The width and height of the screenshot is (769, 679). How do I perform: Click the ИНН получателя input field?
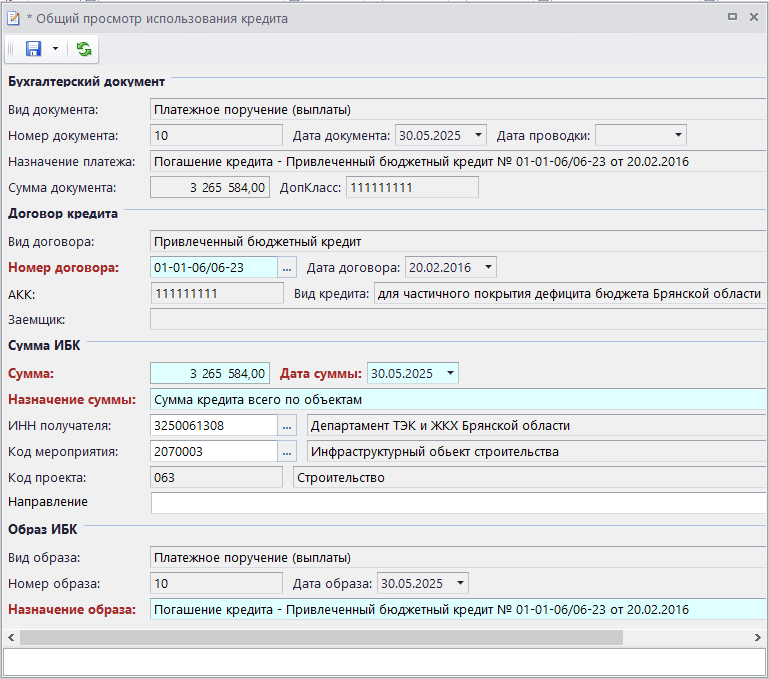point(212,425)
